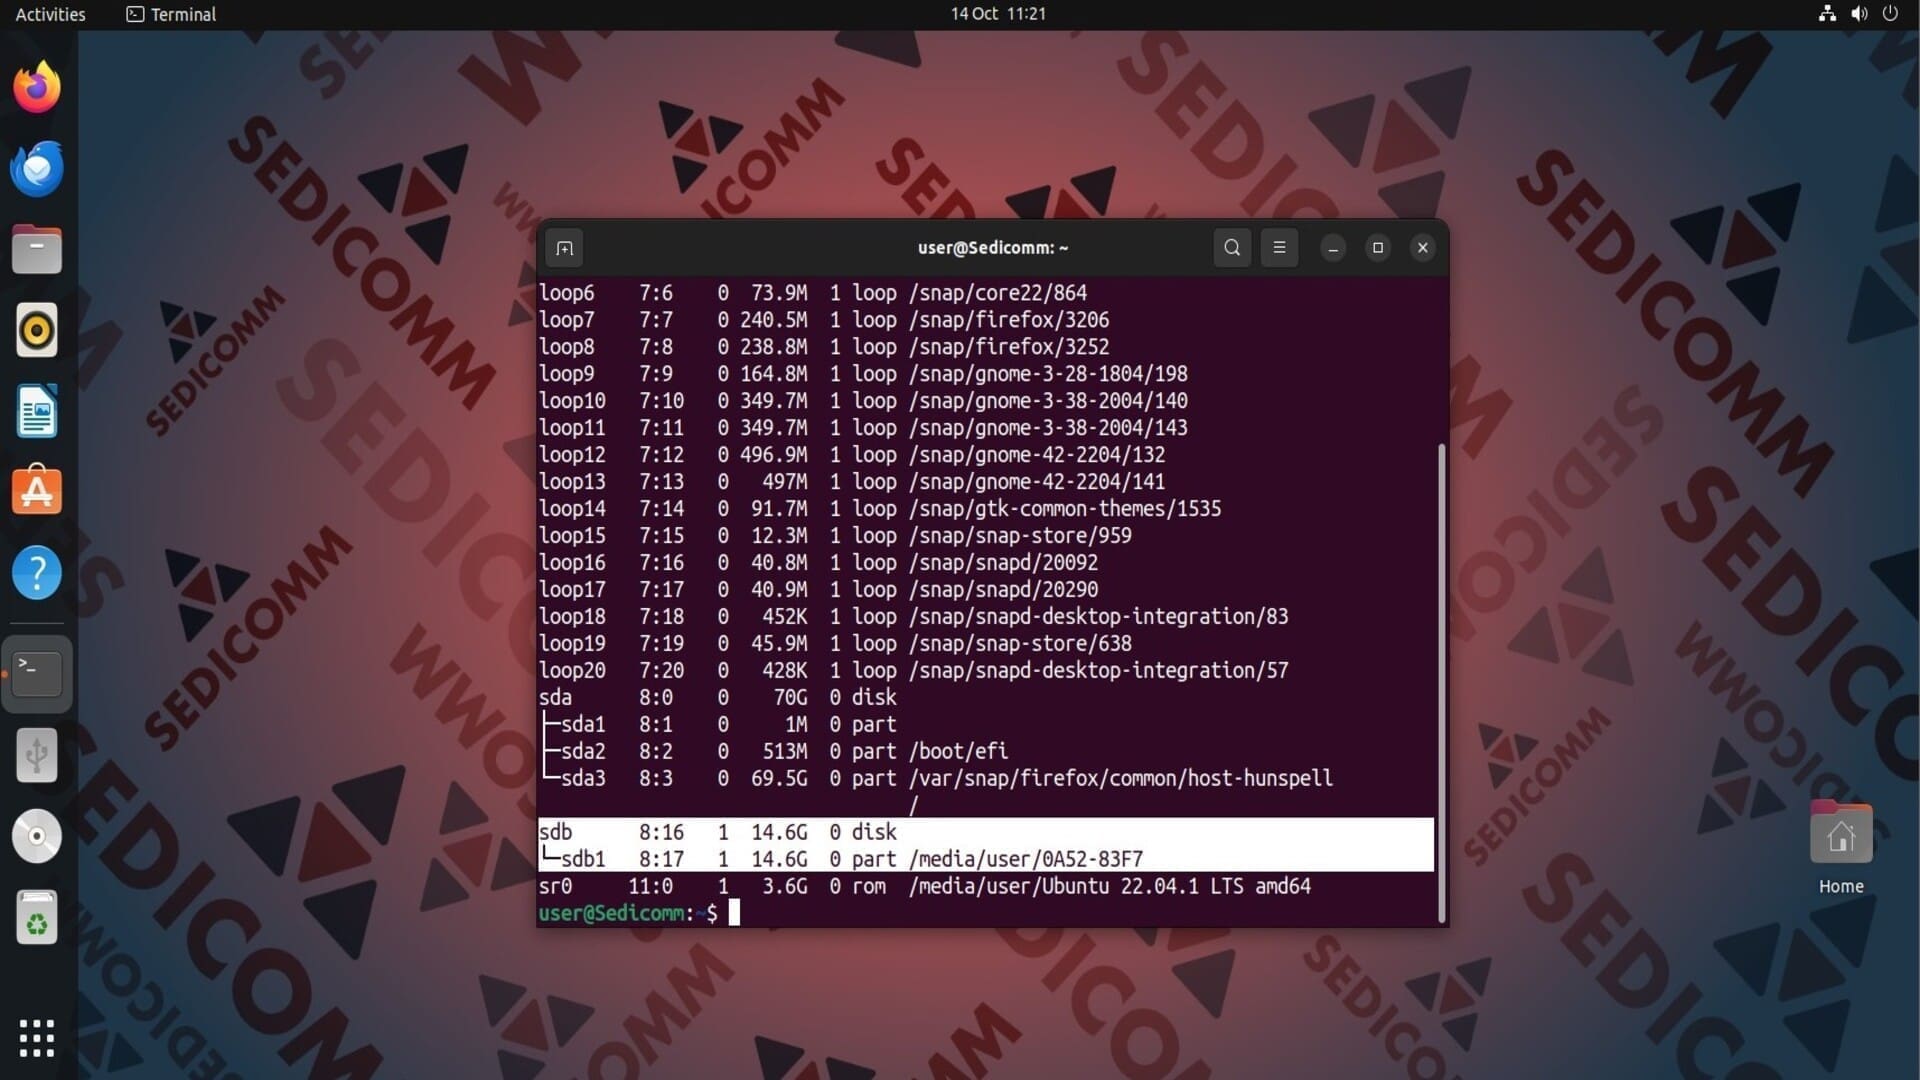Click the sda1 1M part row
Viewport: 1920px width, 1080px height.
click(x=718, y=724)
